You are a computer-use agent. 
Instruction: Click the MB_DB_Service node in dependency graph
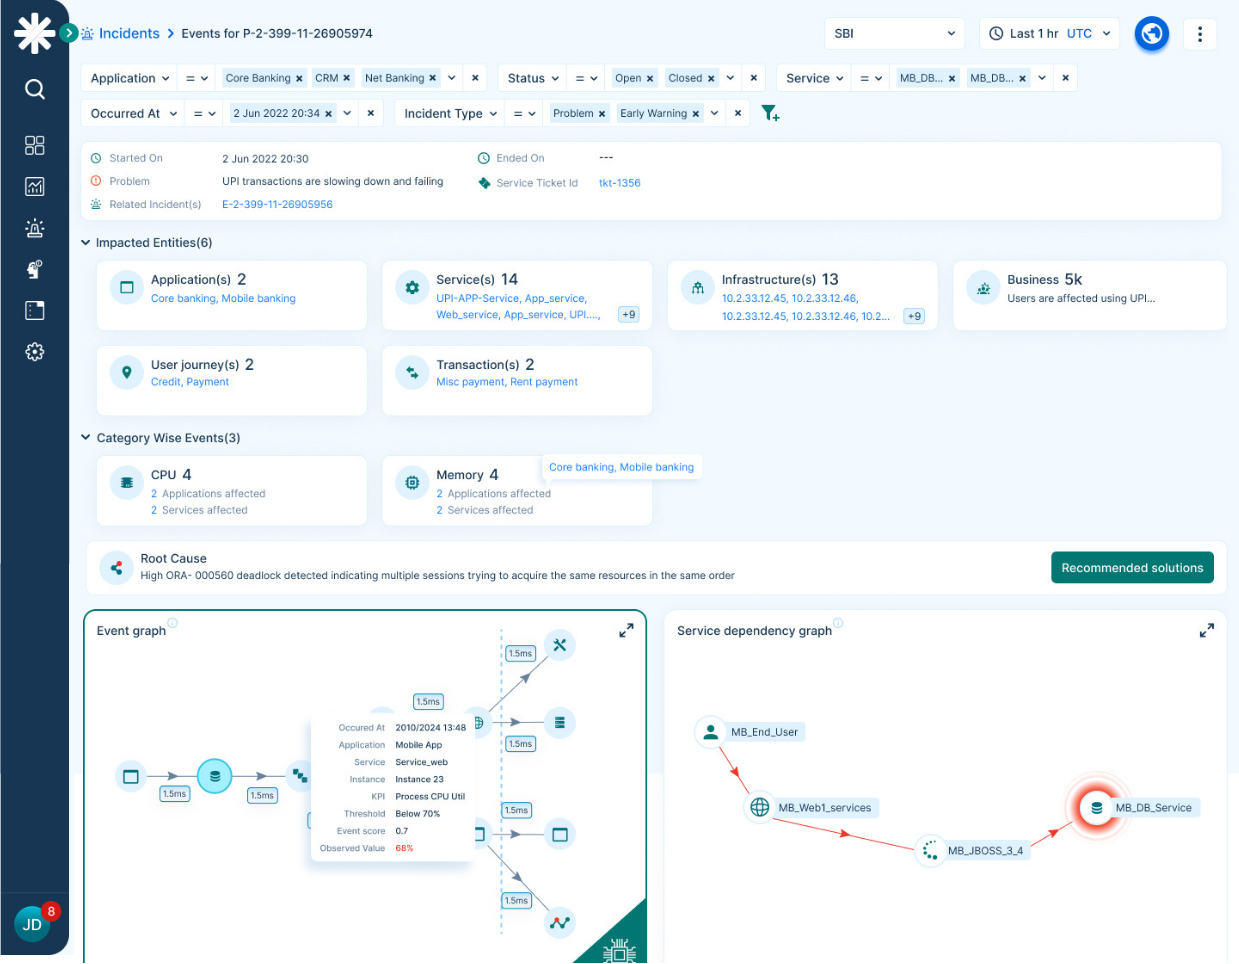tap(1097, 808)
